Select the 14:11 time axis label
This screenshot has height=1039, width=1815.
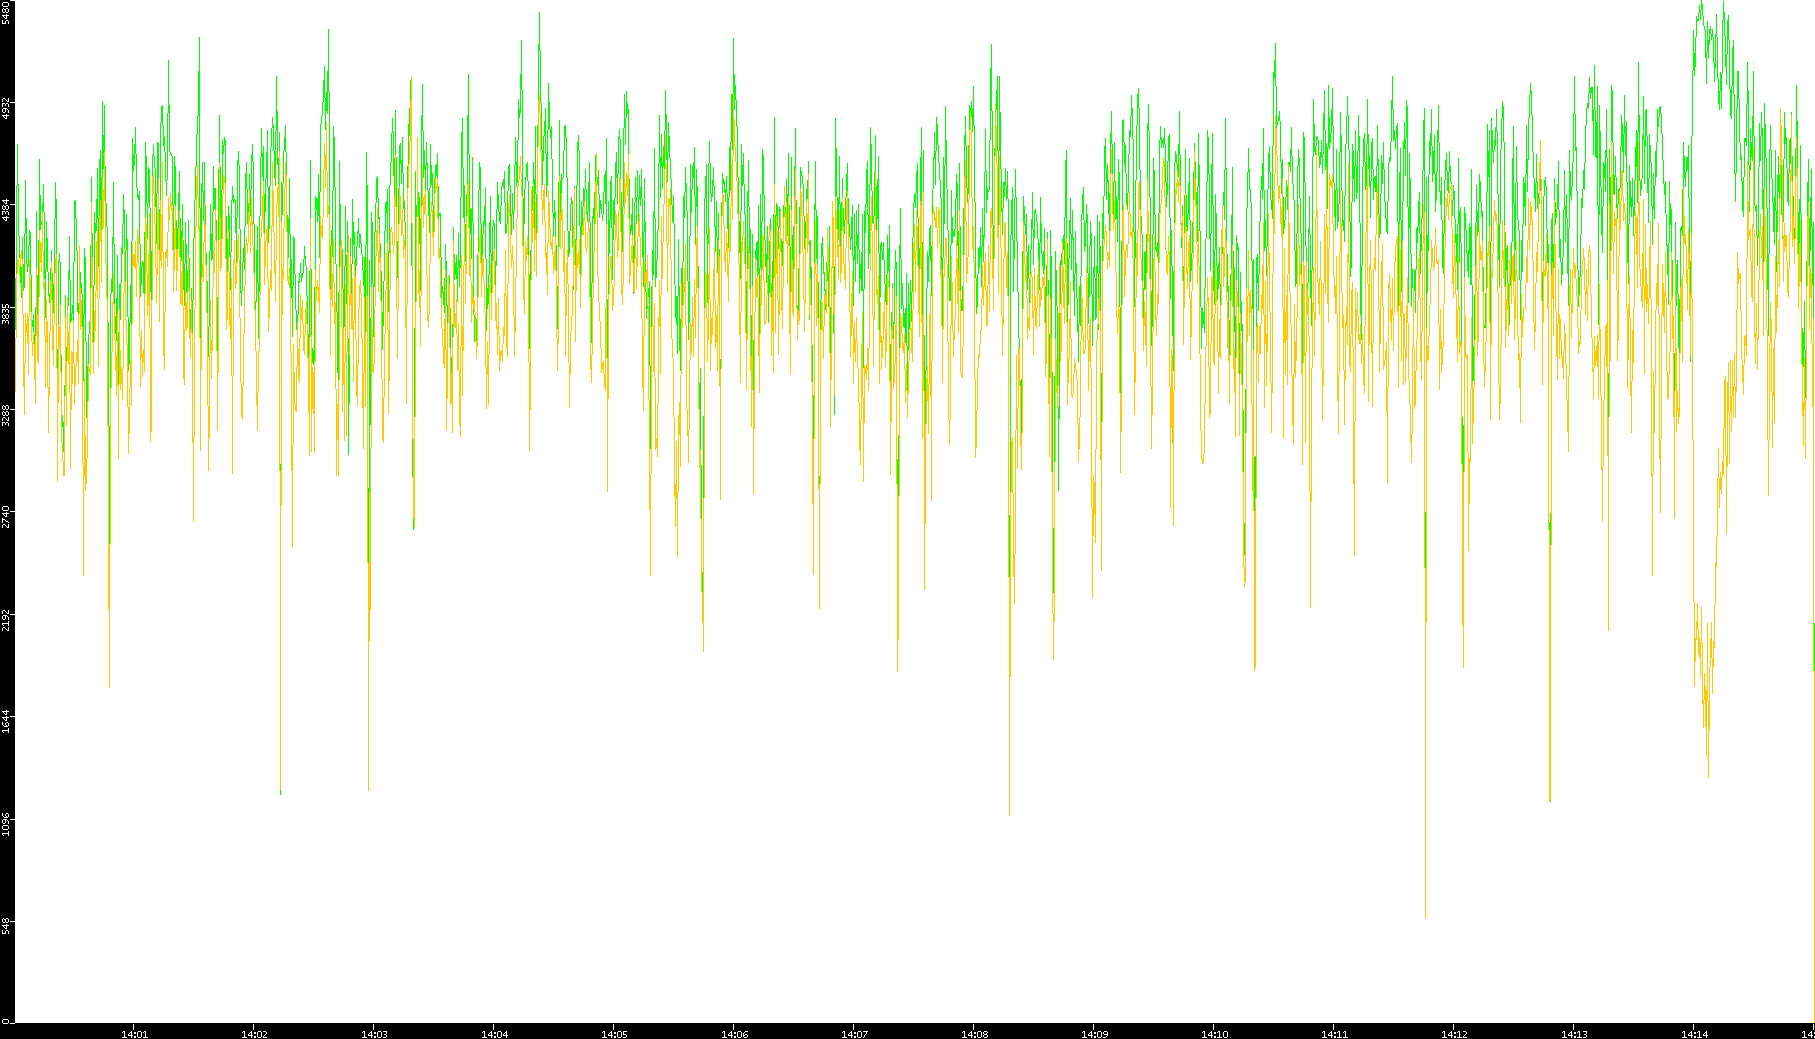[x=1334, y=1034]
